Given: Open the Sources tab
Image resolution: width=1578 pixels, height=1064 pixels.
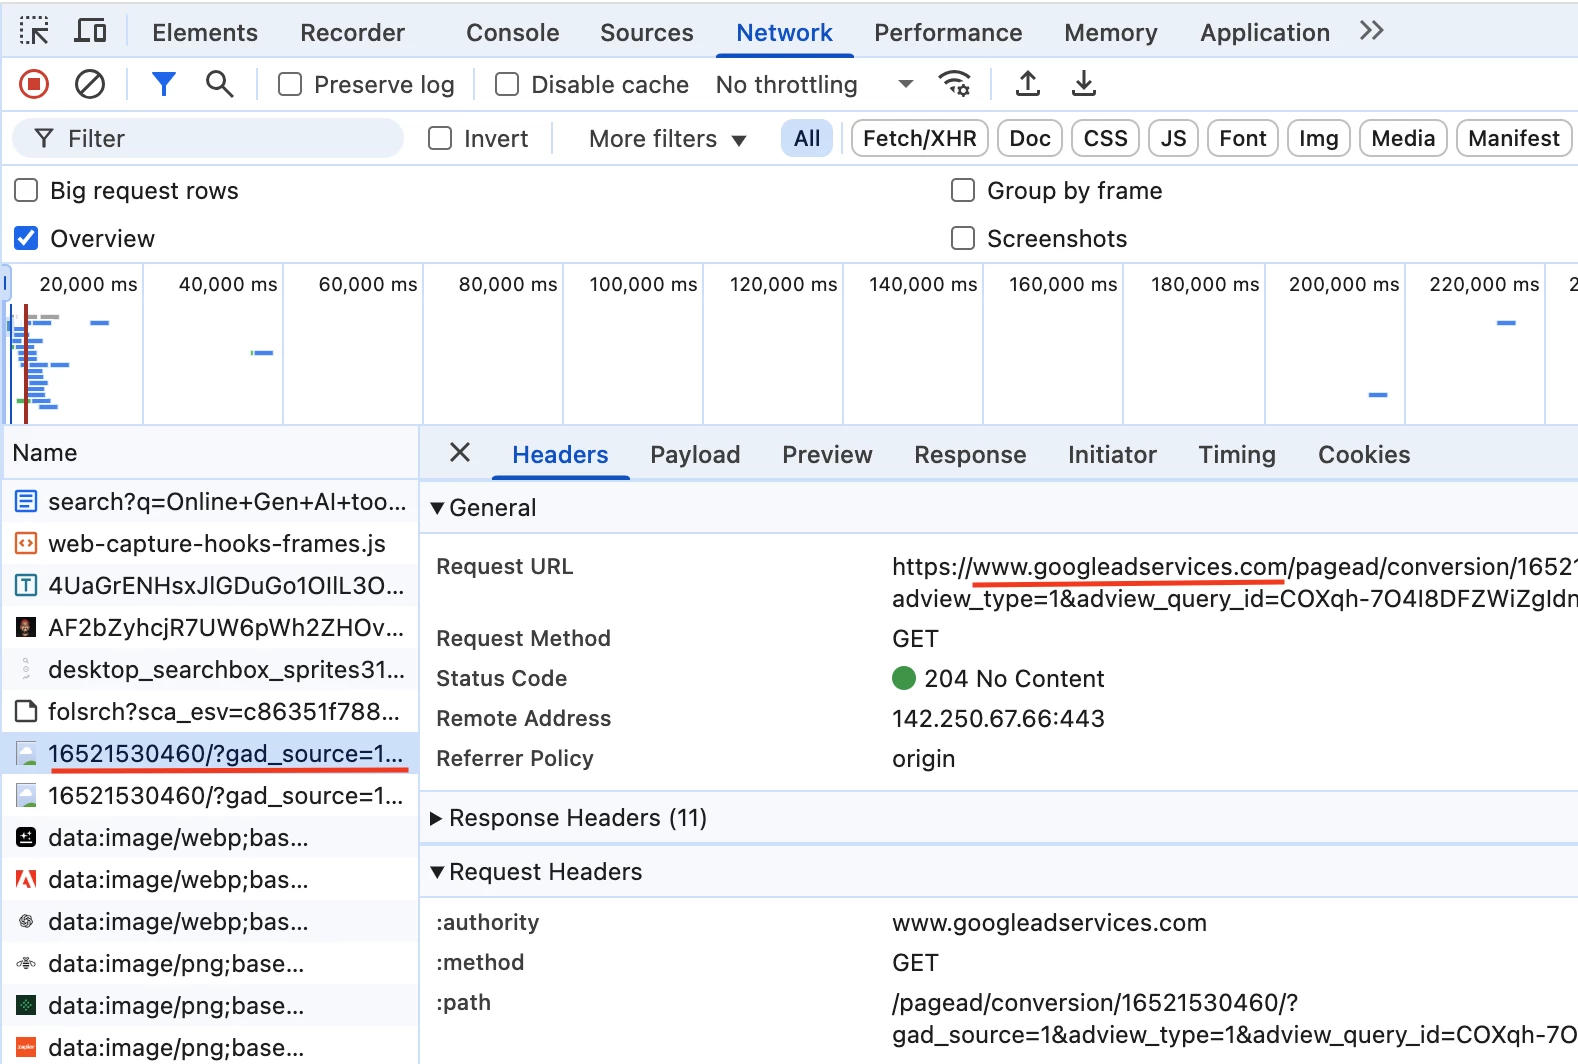Looking at the screenshot, I should coord(647,33).
